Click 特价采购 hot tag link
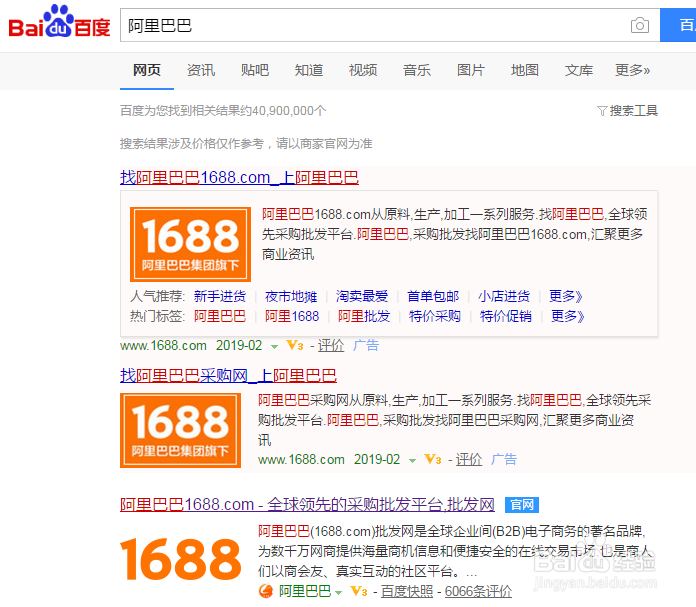Viewport: 696px width, 607px height. click(435, 316)
